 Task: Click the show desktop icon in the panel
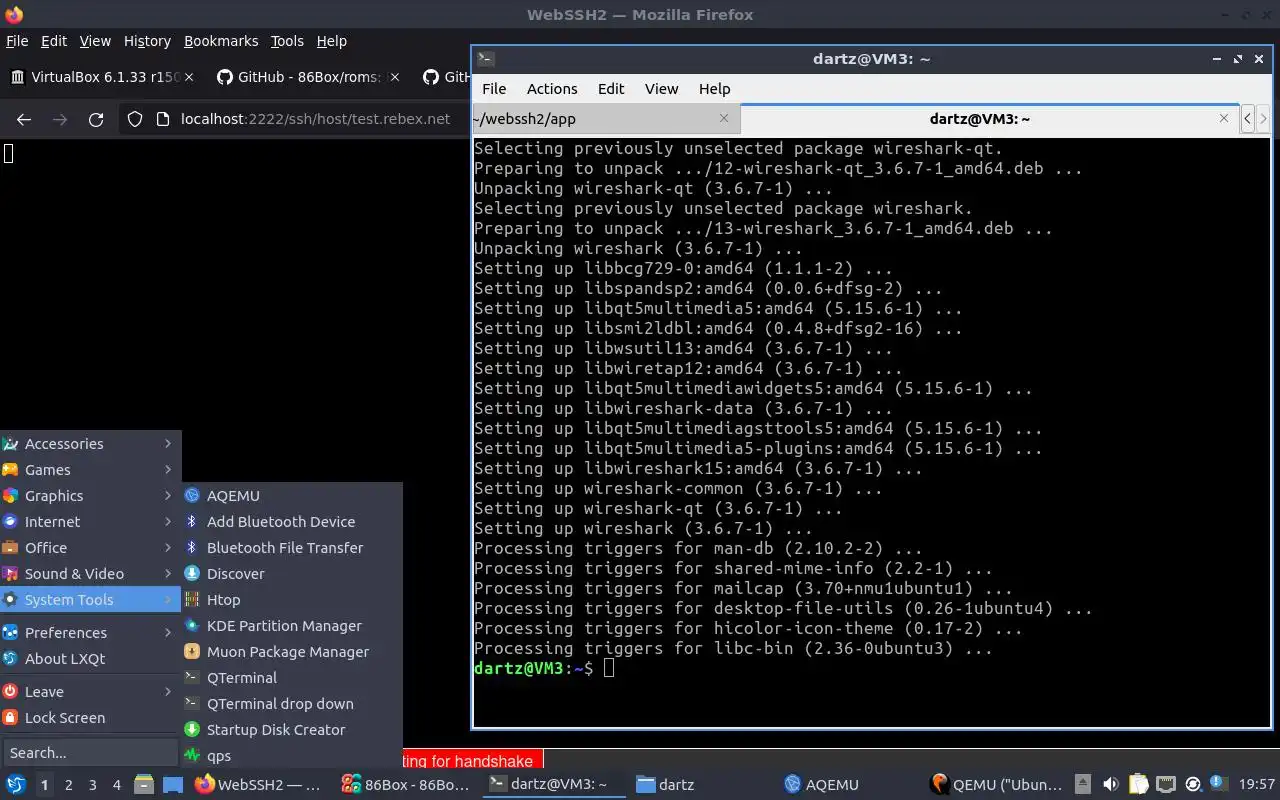click(173, 785)
